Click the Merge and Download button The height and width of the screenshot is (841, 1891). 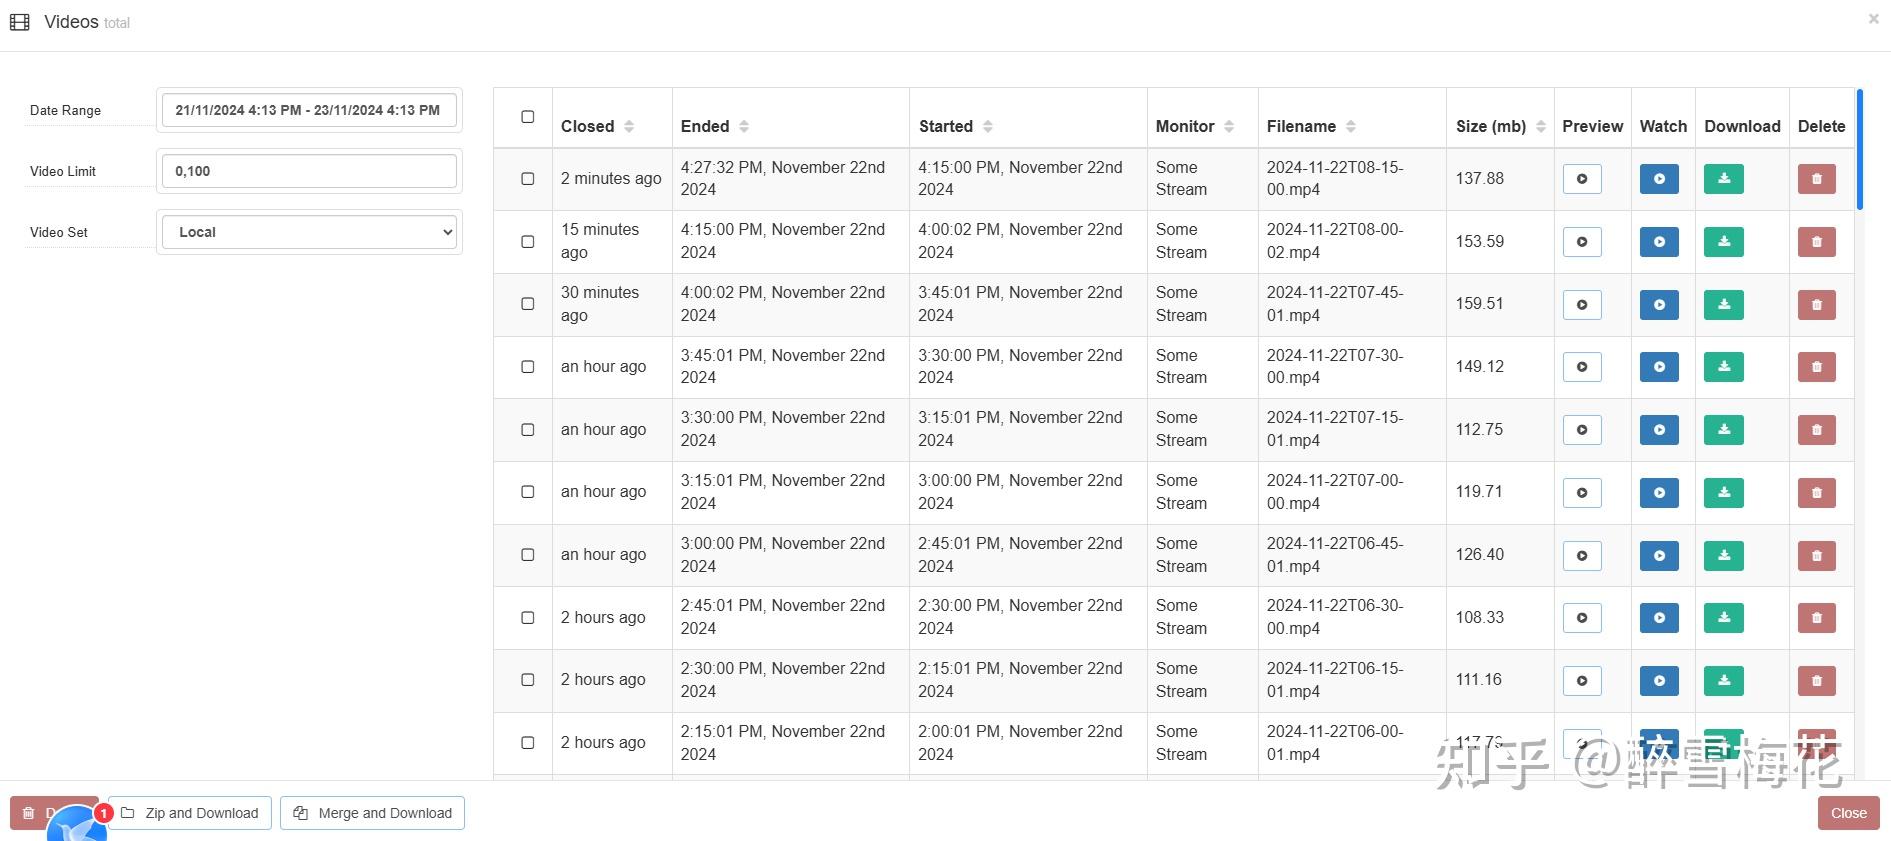[372, 813]
